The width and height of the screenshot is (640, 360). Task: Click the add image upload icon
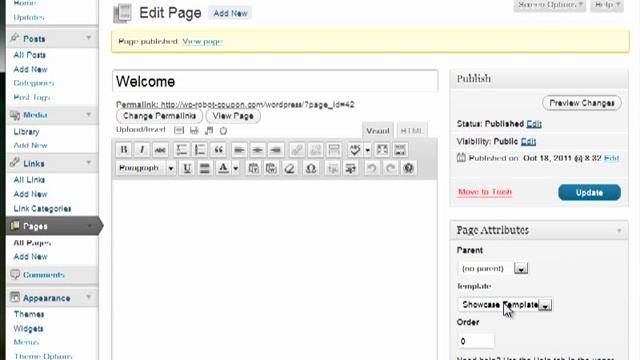click(x=179, y=130)
